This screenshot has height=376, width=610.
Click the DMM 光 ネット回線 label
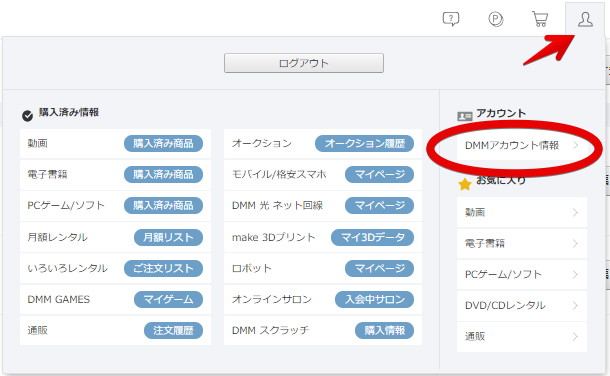coord(277,205)
